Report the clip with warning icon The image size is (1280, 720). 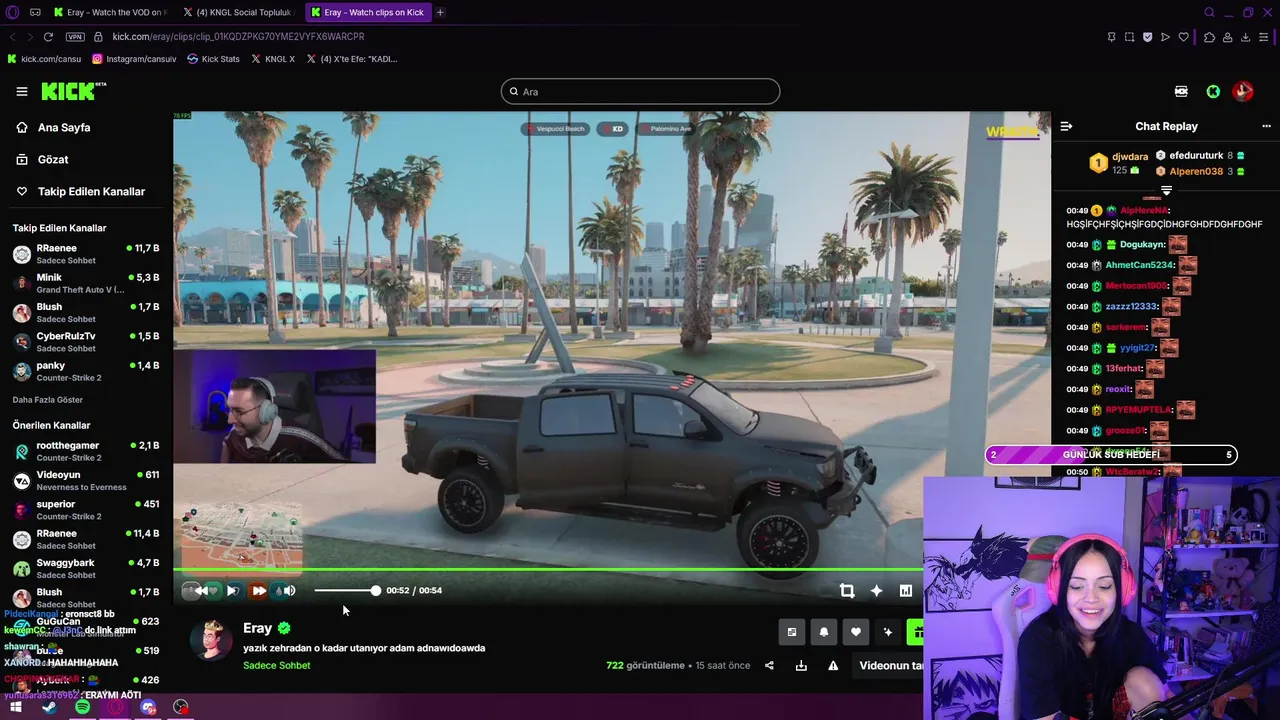pos(833,666)
